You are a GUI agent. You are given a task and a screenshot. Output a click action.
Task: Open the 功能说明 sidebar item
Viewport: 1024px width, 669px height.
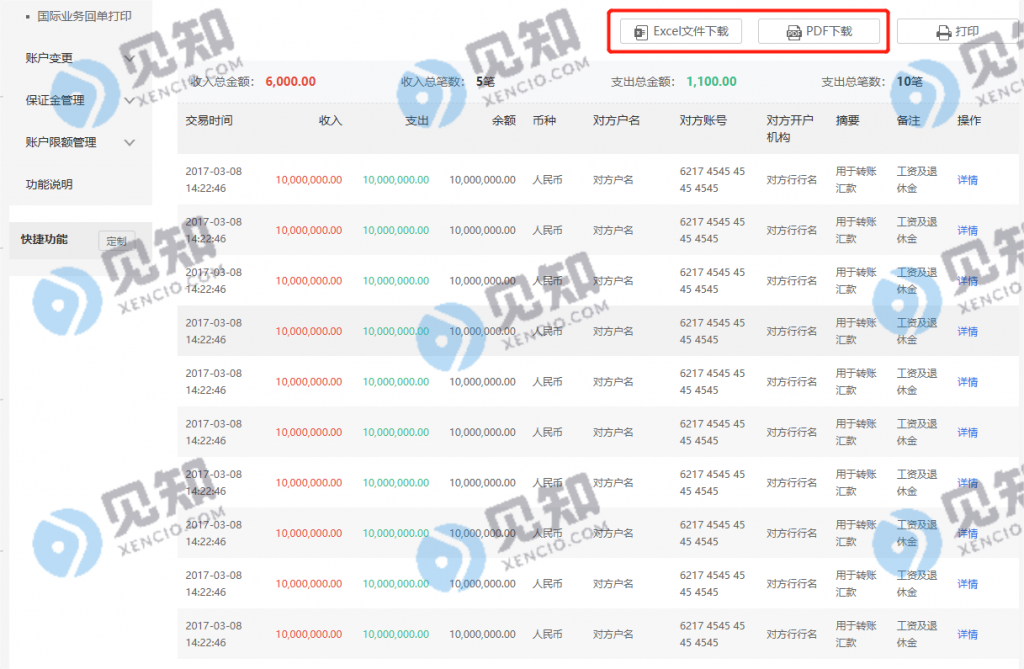tap(49, 184)
